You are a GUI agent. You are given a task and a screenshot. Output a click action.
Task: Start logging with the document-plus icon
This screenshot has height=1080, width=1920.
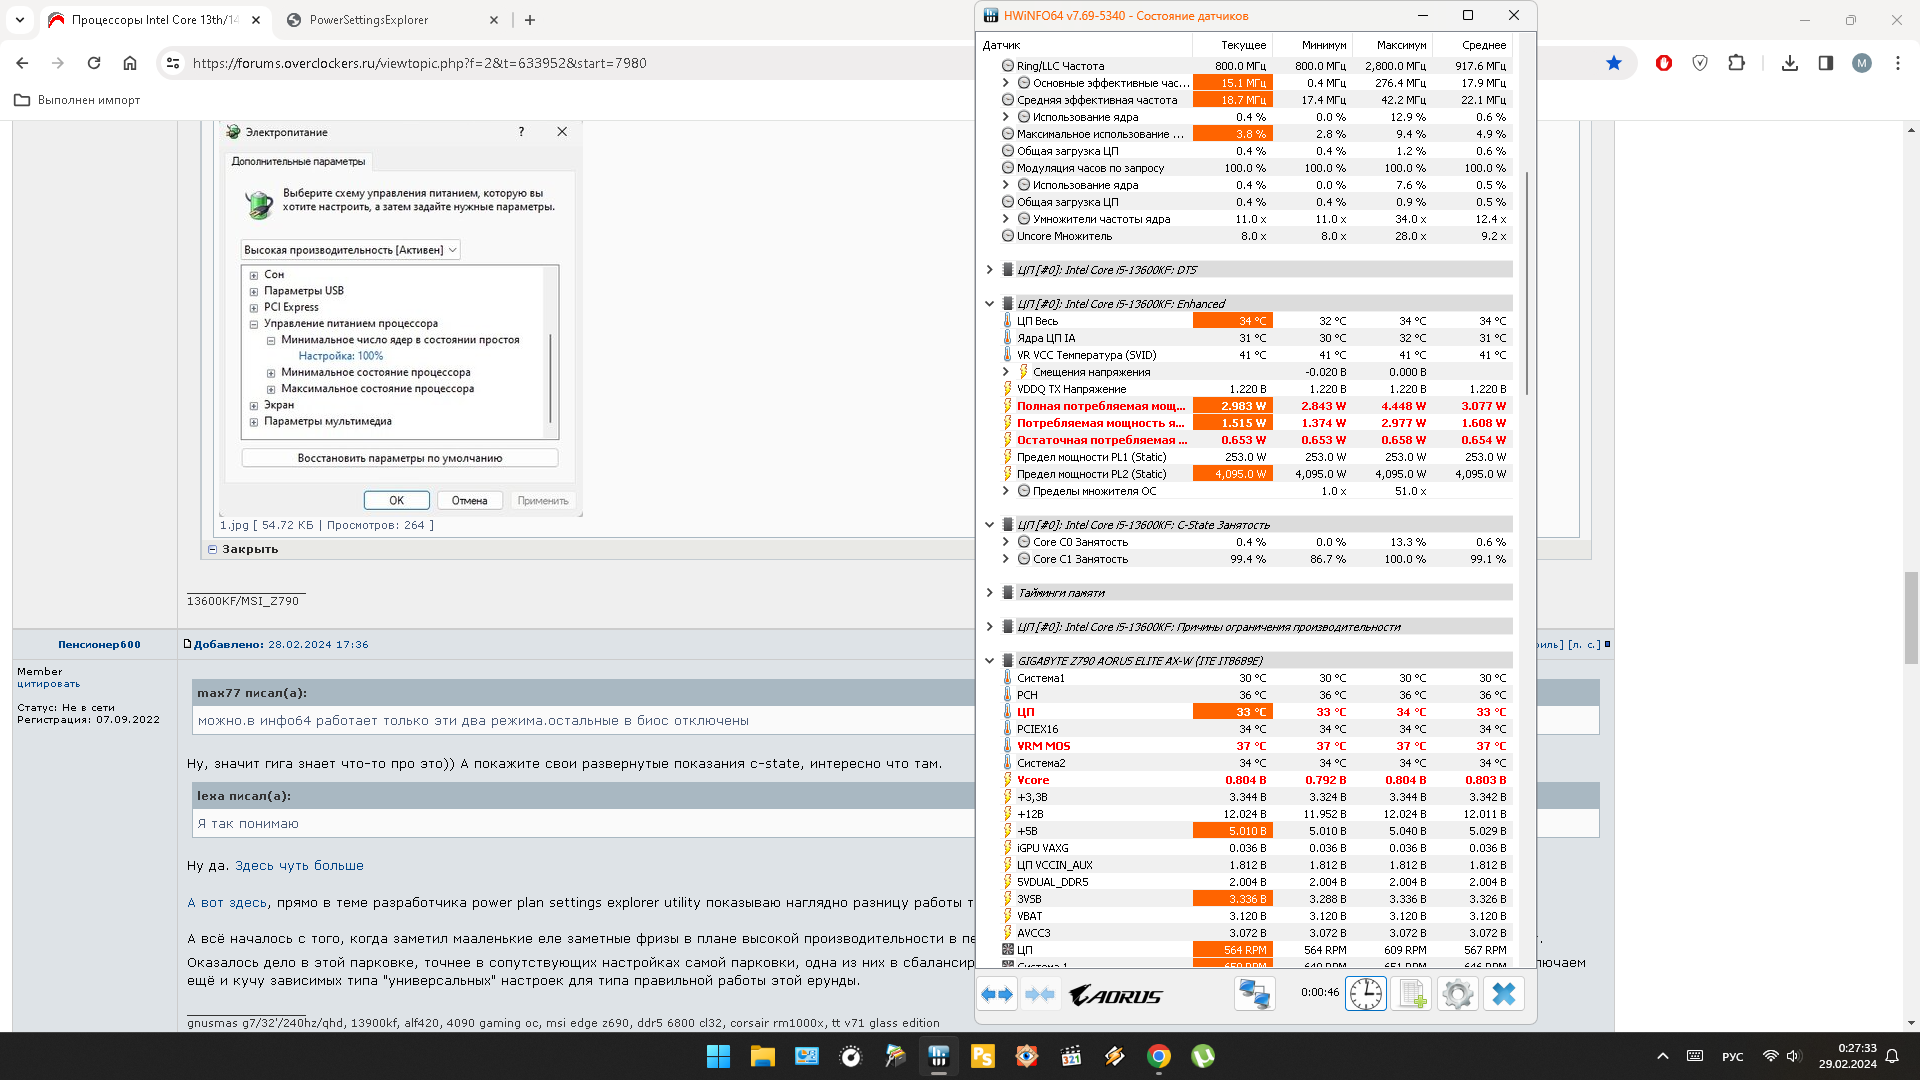coord(1411,994)
